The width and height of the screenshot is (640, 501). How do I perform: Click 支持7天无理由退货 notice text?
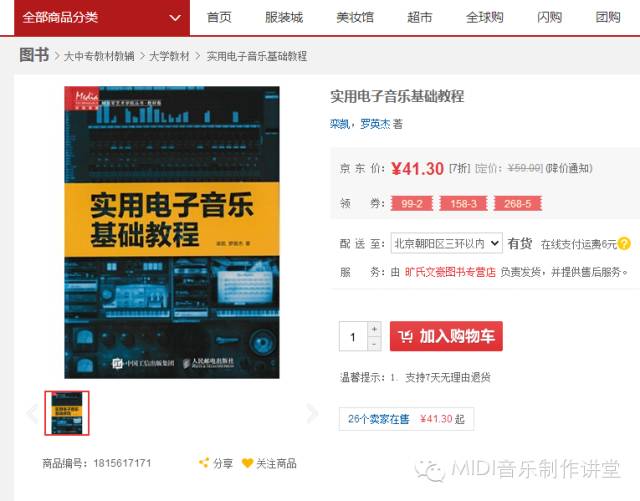pos(448,377)
